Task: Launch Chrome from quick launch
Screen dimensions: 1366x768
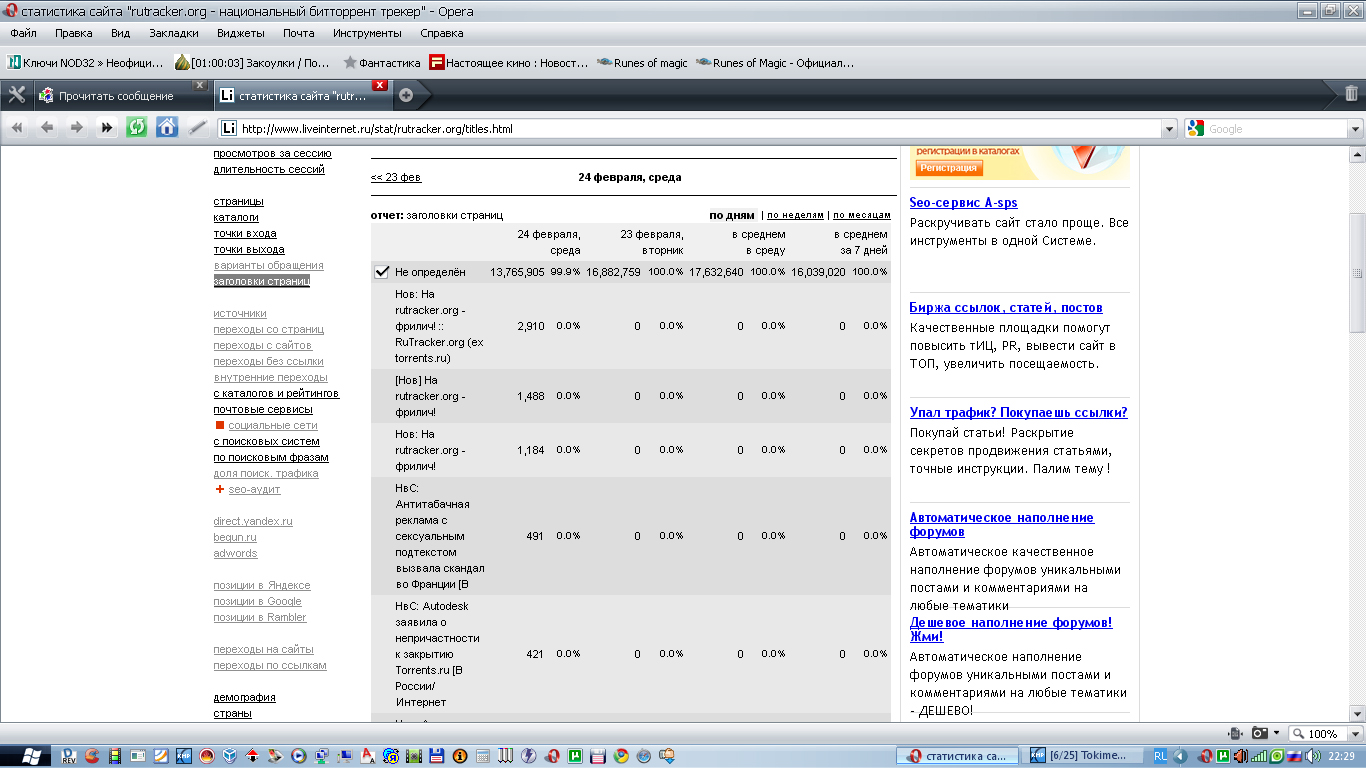Action: 621,756
